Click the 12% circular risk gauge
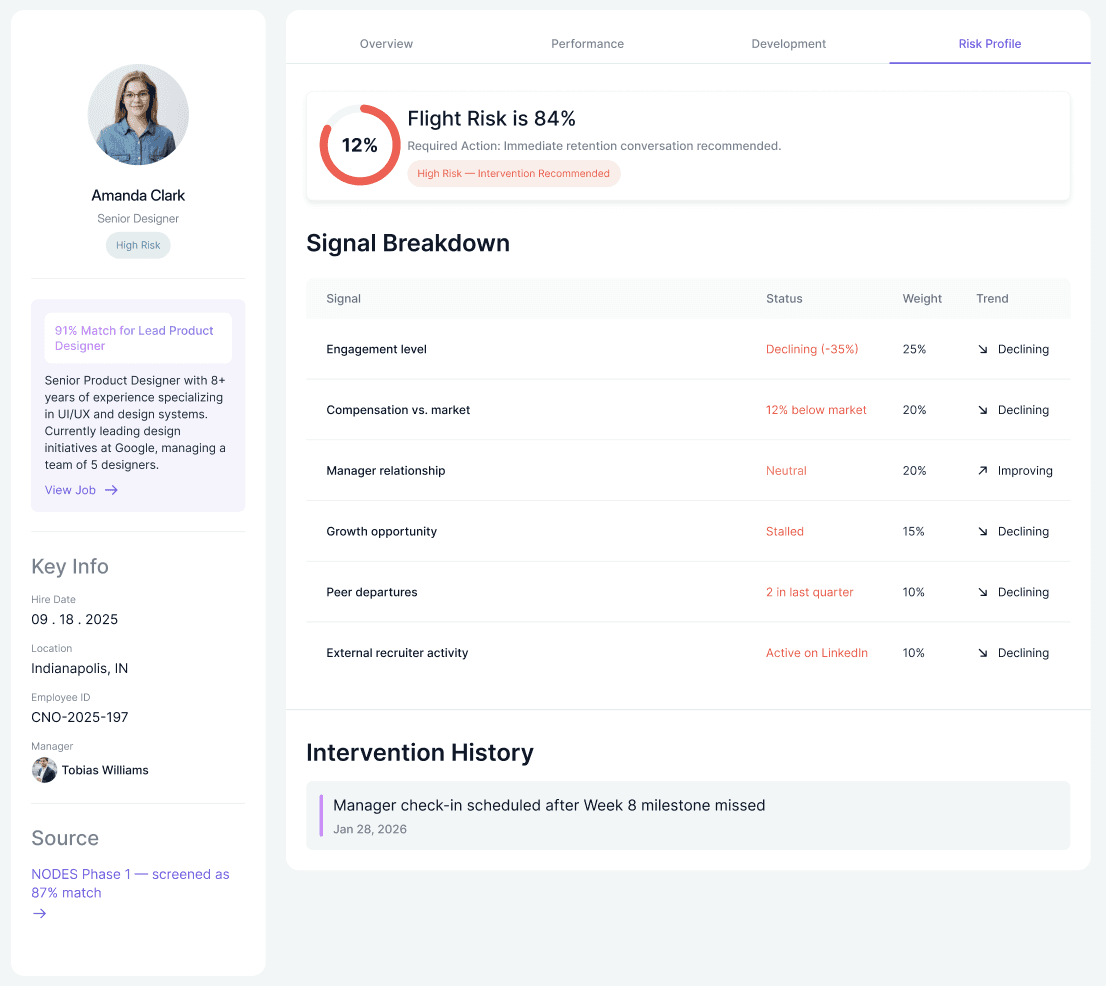1106x986 pixels. coord(360,145)
